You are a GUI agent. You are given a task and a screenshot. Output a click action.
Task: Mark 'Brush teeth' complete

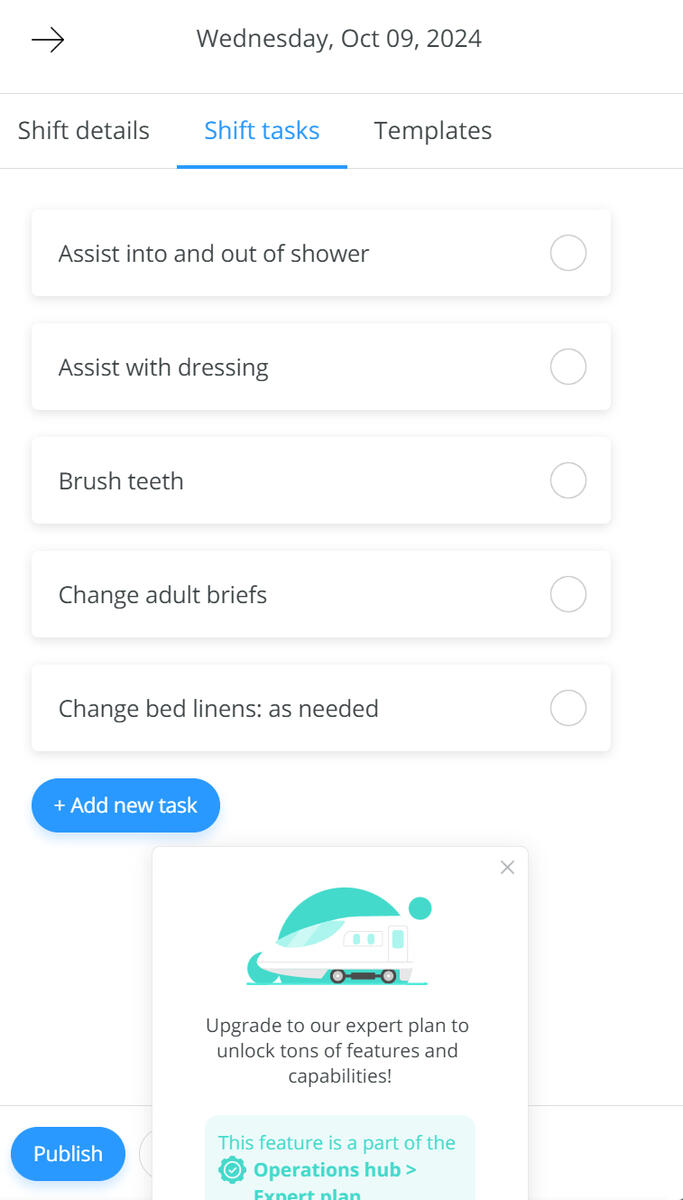(x=568, y=481)
